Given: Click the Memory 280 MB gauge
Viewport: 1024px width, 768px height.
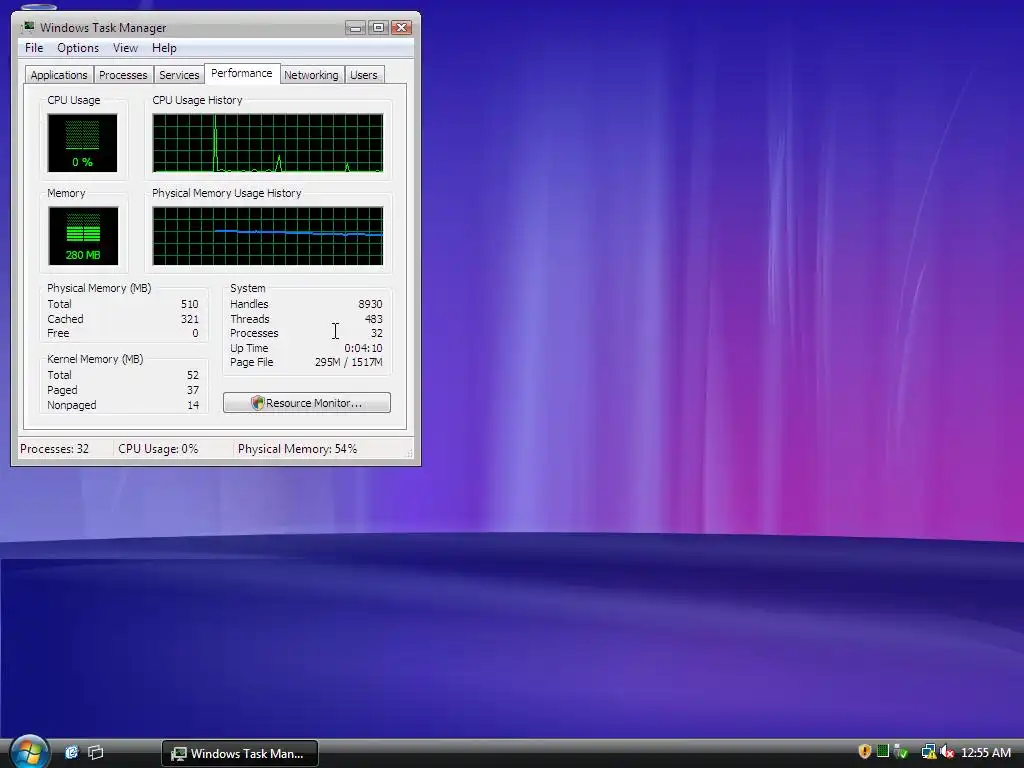Looking at the screenshot, I should (83, 236).
